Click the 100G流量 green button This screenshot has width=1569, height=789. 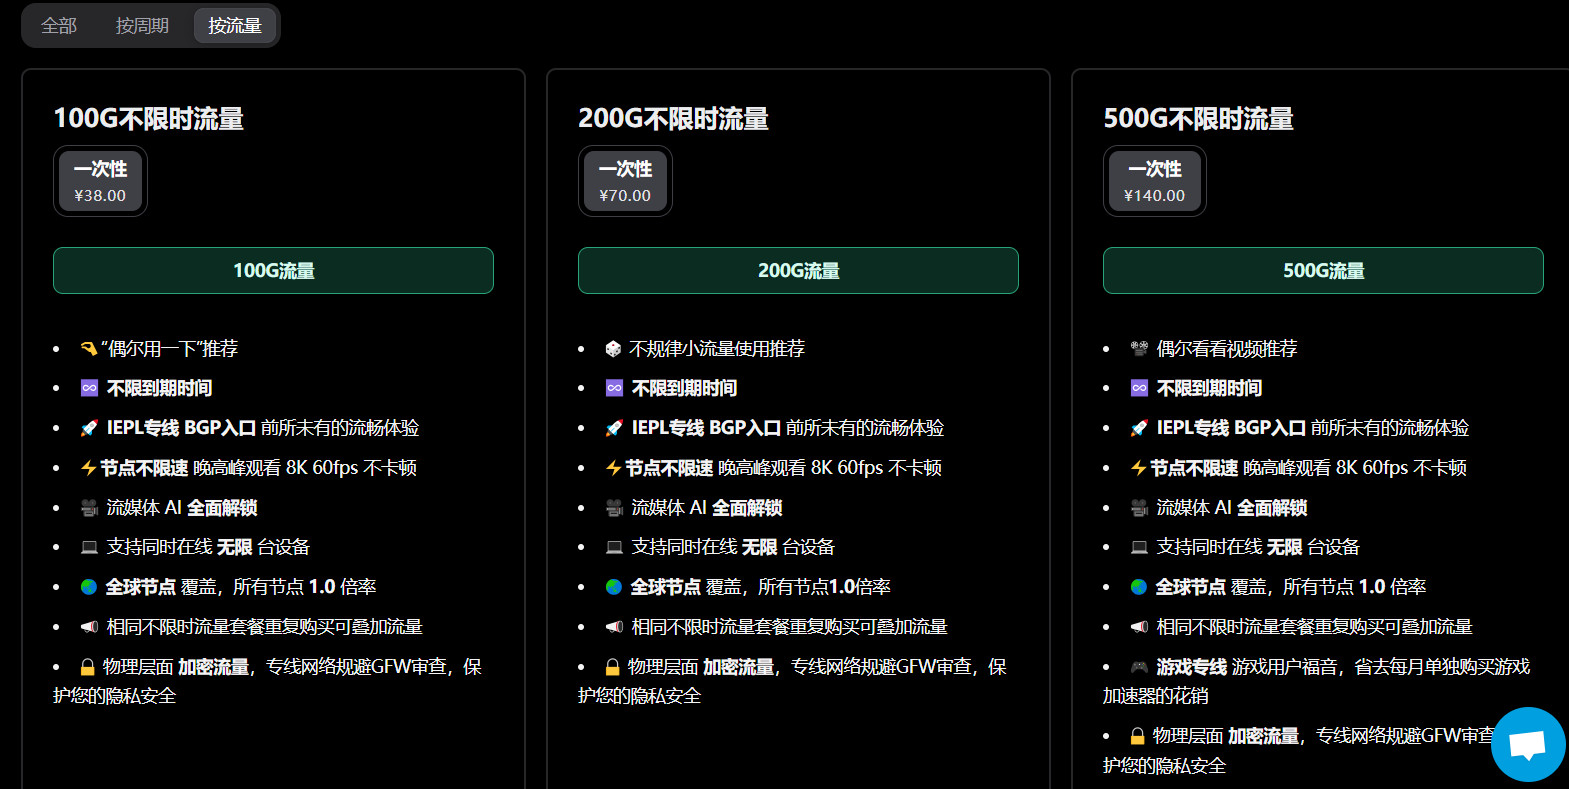pos(273,271)
